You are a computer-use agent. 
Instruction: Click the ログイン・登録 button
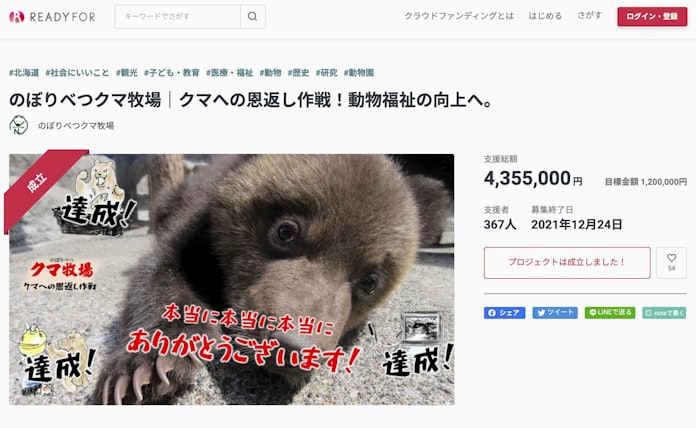coord(652,16)
